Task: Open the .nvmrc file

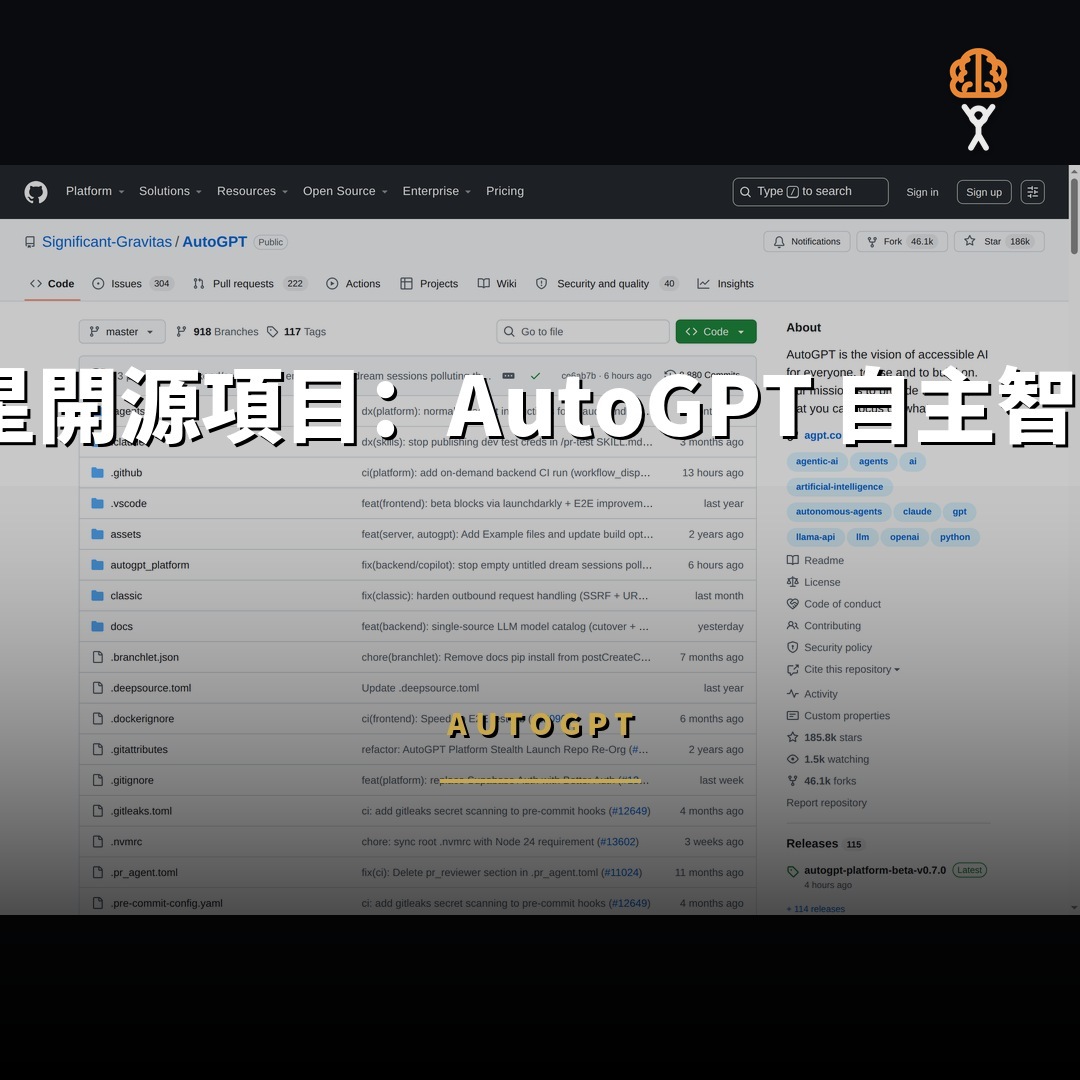Action: pyautogui.click(x=126, y=842)
